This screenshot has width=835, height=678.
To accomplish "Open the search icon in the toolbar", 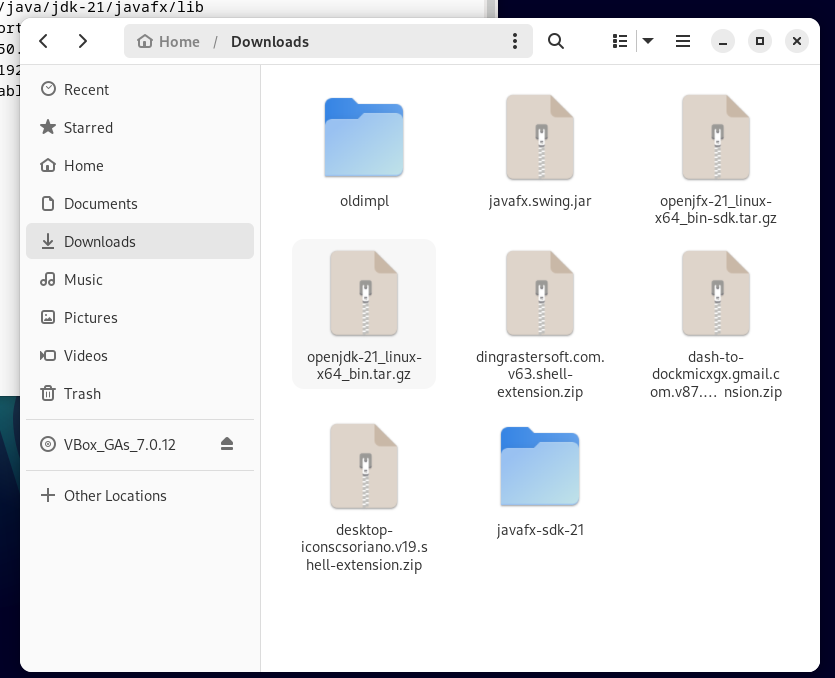I will (556, 41).
